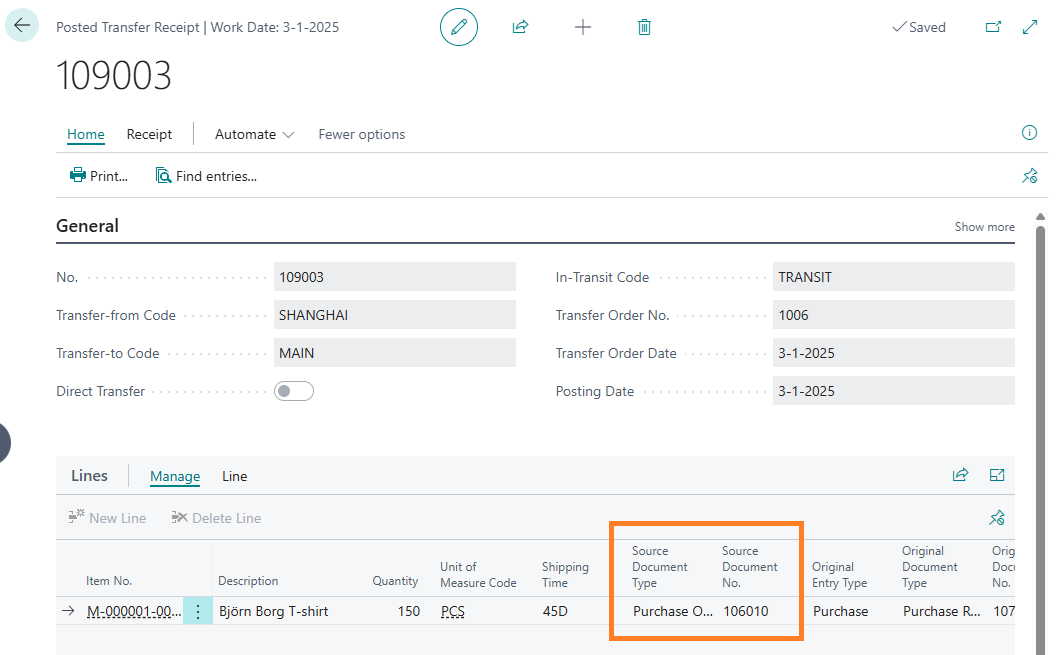Viewport: 1059px width, 655px height.
Task: Click the Find entries... button
Action: pos(206,176)
